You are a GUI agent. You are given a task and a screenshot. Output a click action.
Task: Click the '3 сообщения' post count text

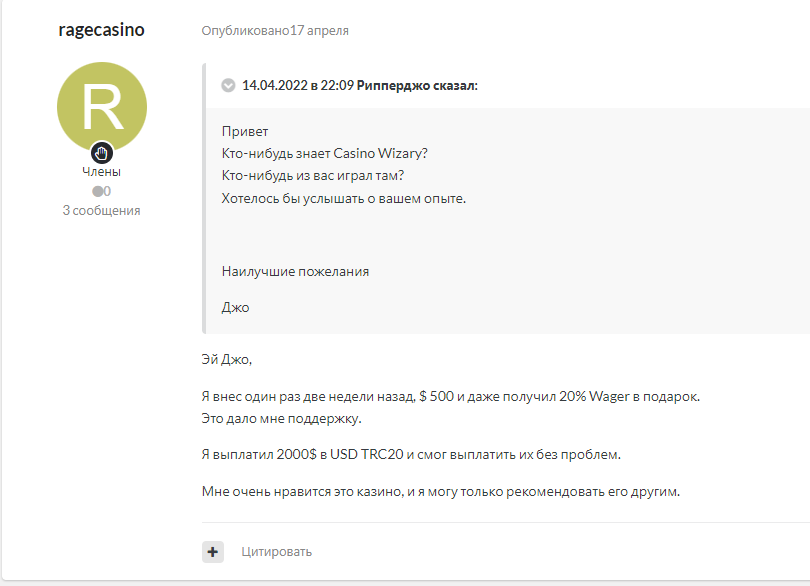click(101, 210)
